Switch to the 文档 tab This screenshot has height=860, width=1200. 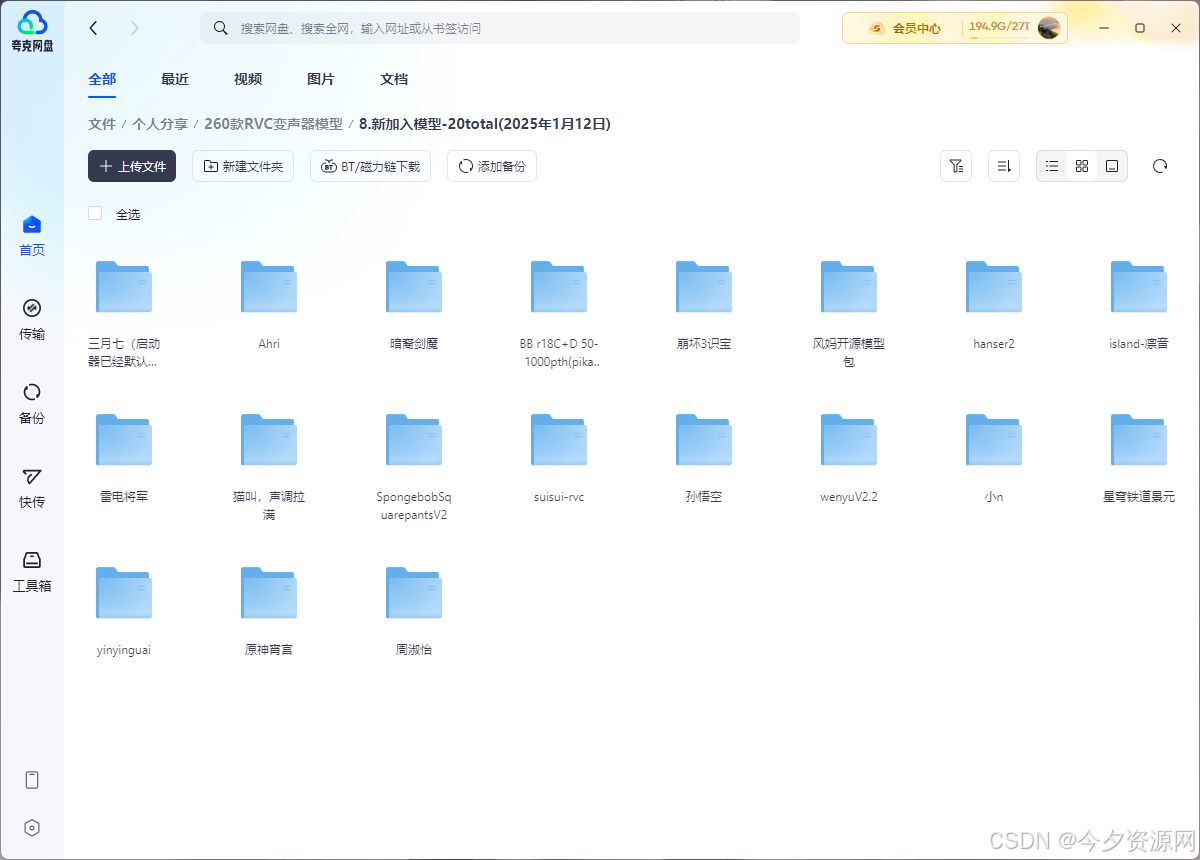click(394, 79)
